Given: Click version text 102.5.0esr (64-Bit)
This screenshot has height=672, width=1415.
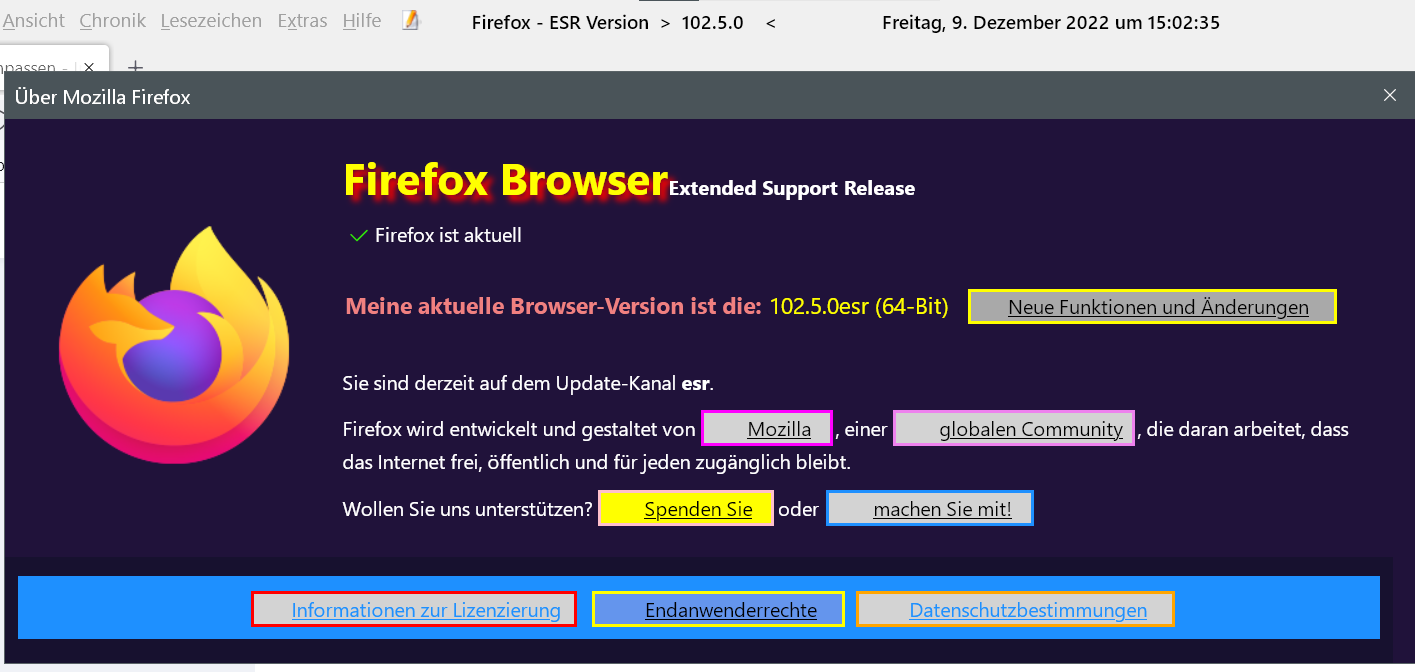Looking at the screenshot, I should (x=859, y=307).
